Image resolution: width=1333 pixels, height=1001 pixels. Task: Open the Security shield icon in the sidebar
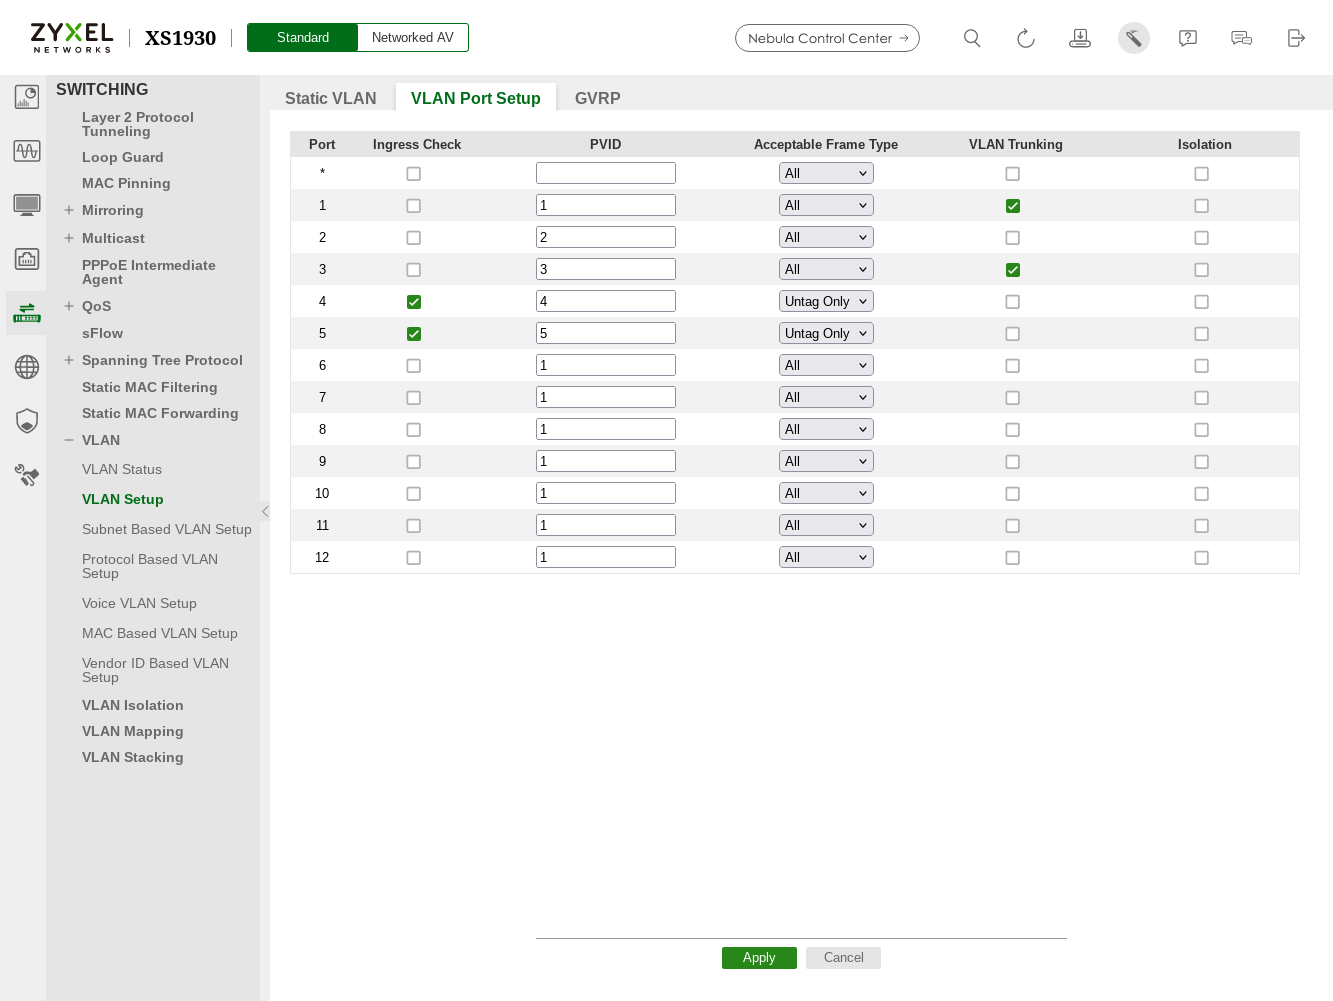pos(26,420)
